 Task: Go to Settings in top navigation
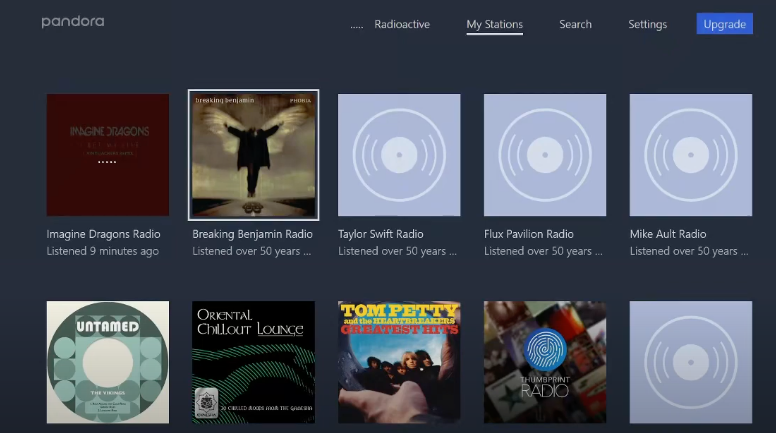tap(647, 24)
